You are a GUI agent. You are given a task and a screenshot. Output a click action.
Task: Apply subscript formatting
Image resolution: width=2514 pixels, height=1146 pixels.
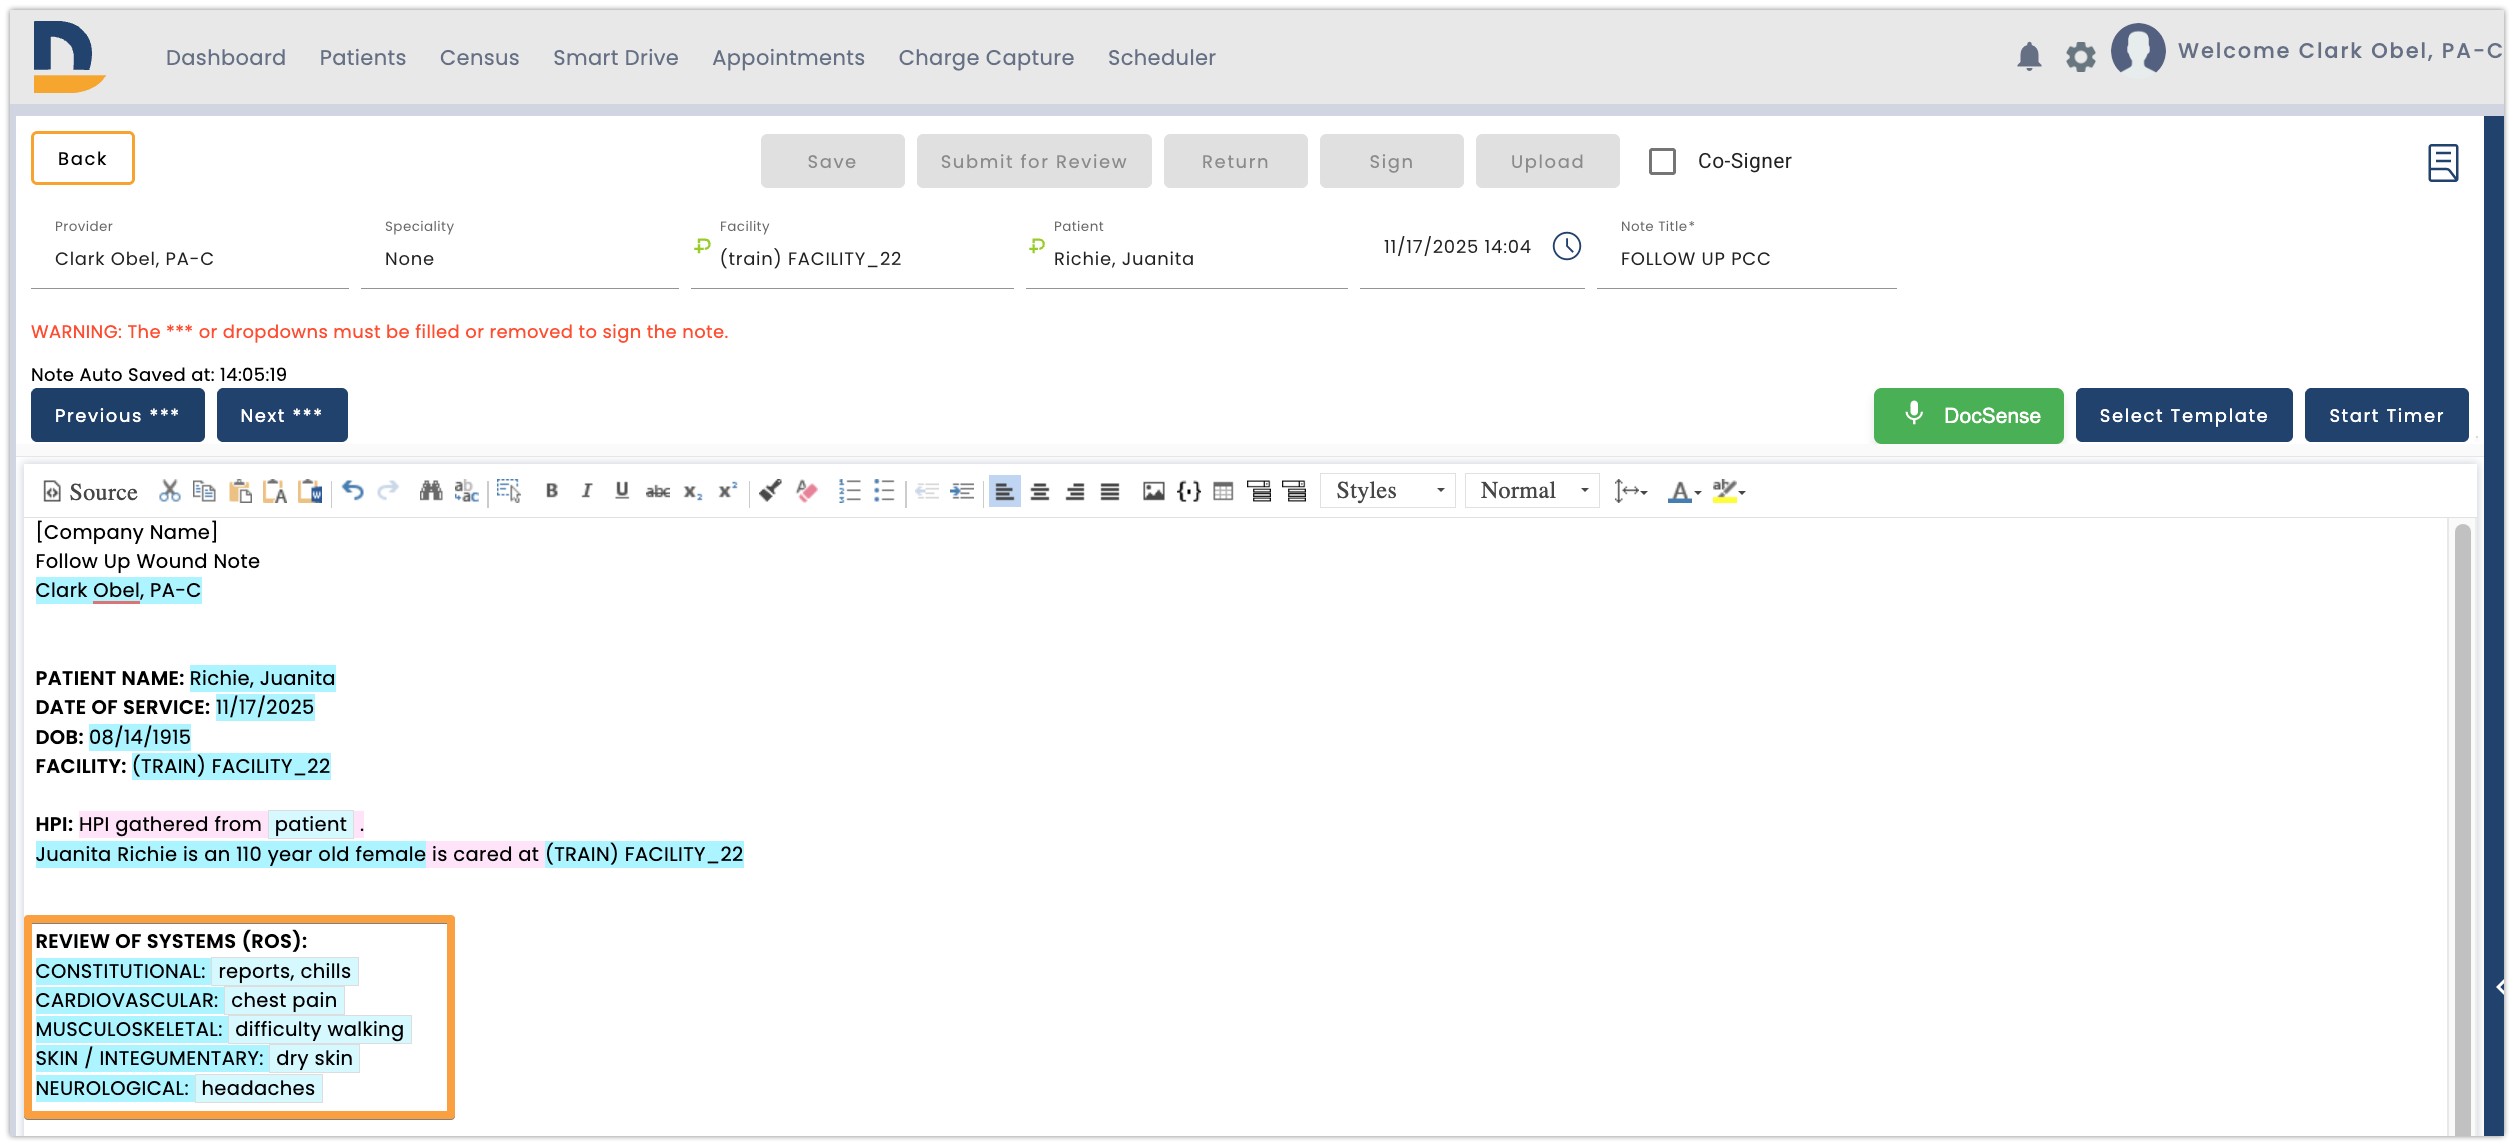693,491
